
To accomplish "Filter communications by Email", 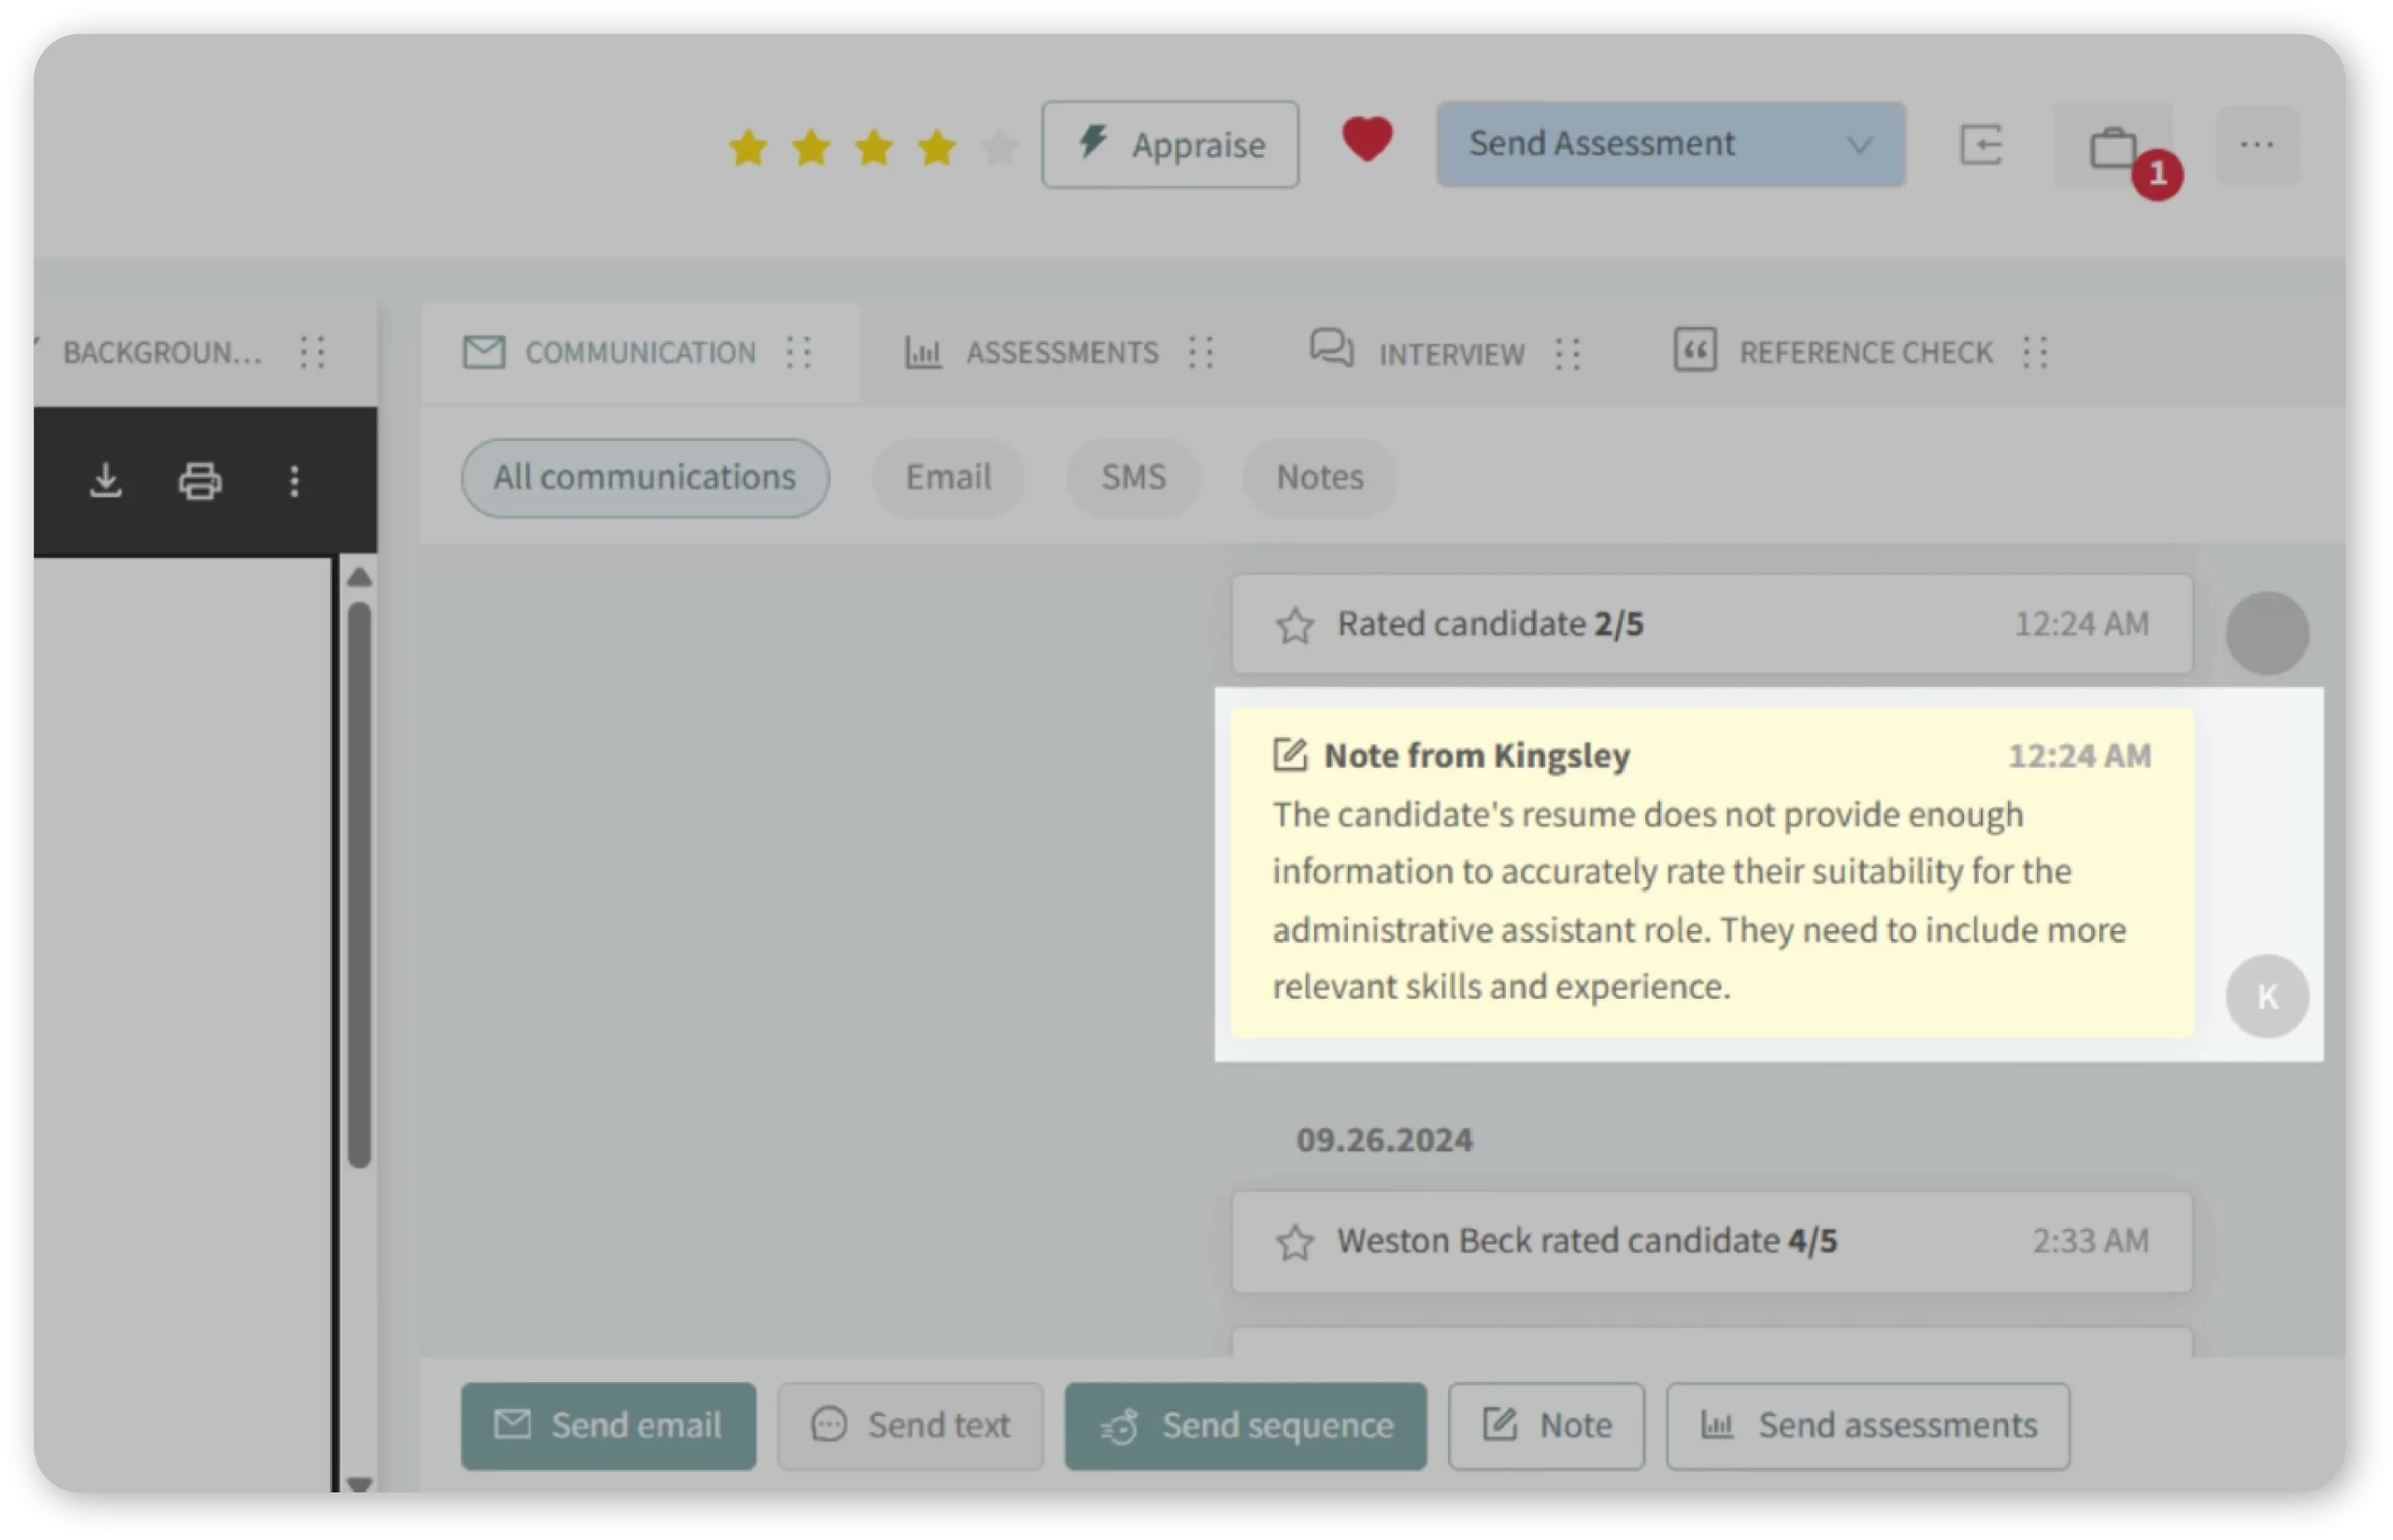I will 948,477.
